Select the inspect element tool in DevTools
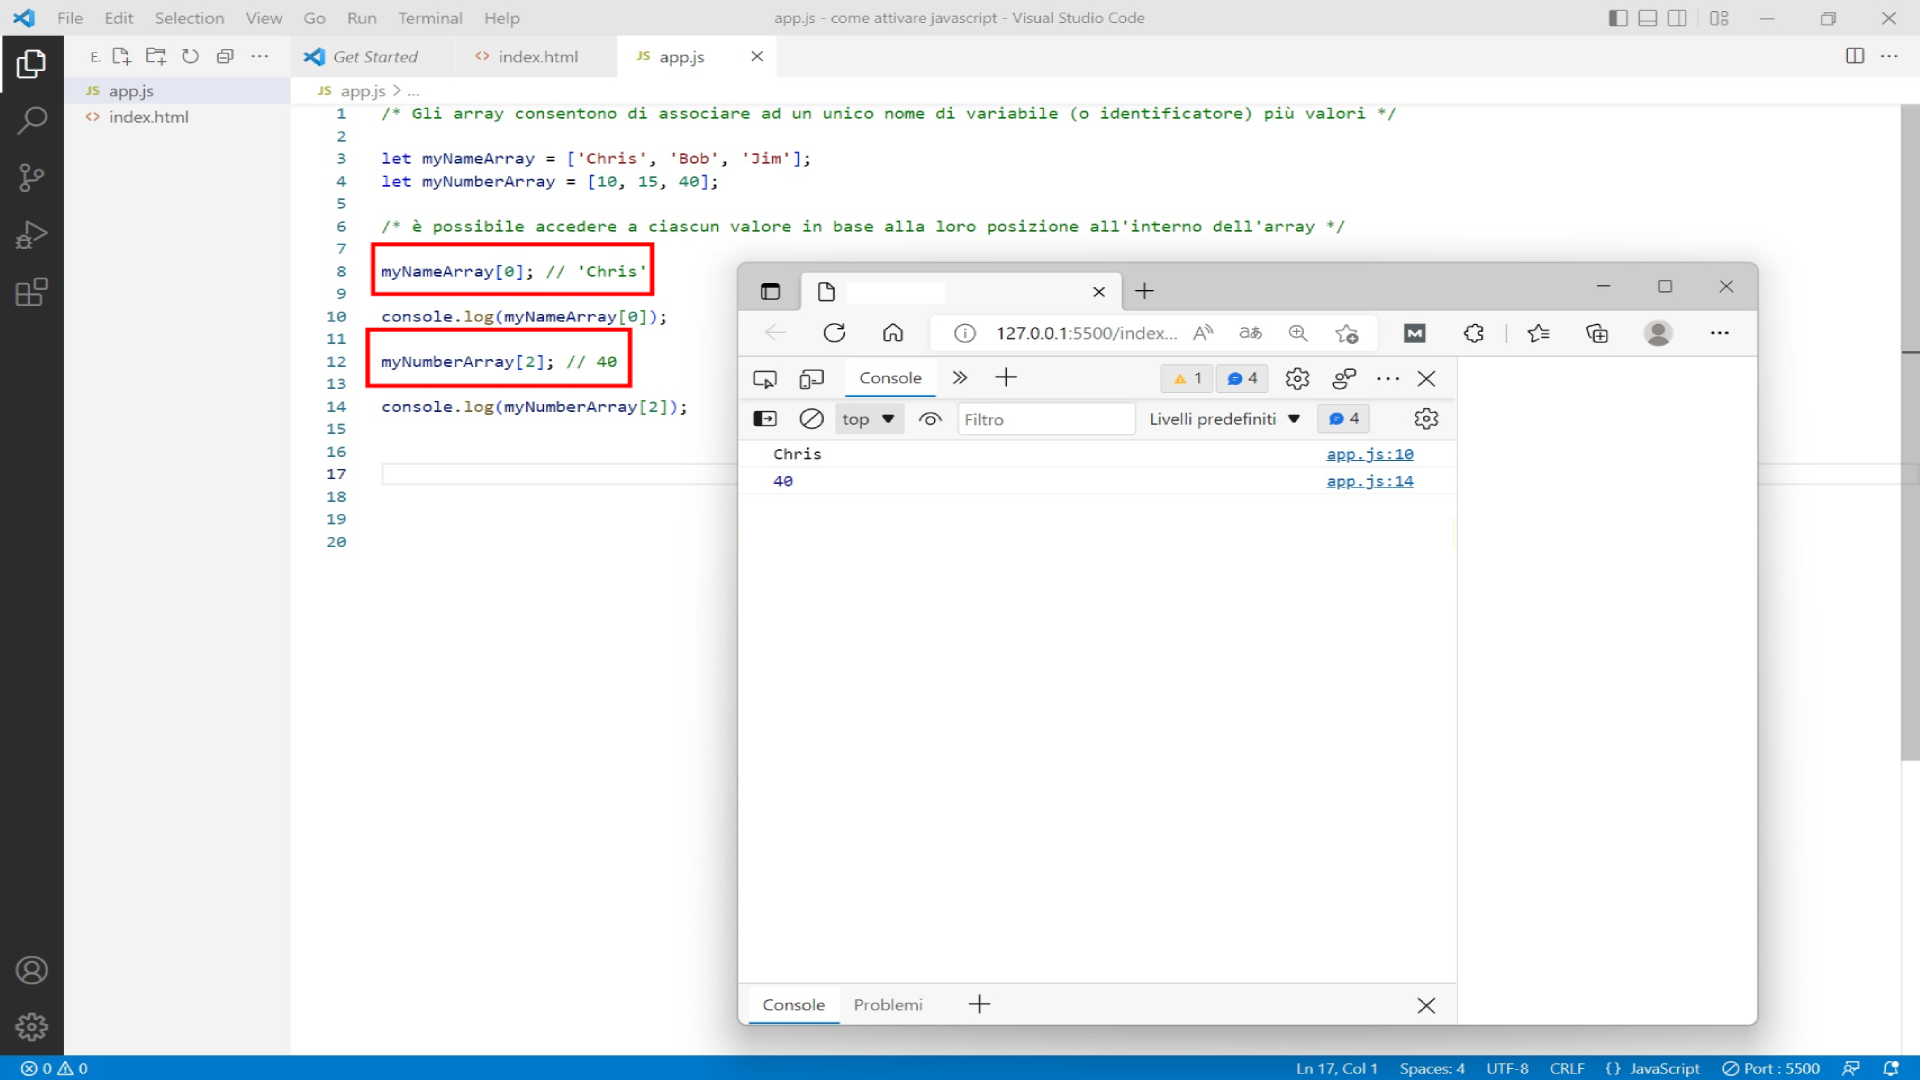This screenshot has width=1920, height=1080. [765, 378]
